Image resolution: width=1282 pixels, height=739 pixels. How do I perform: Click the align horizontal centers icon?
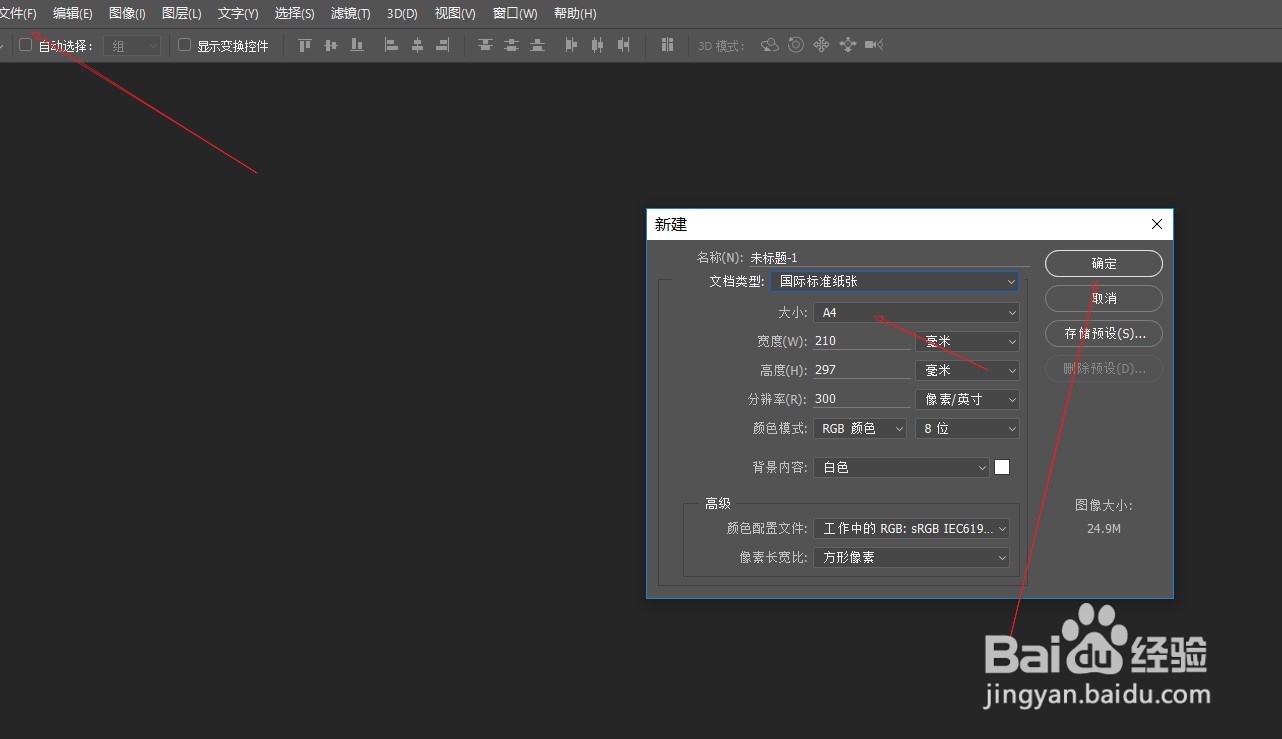tap(417, 45)
